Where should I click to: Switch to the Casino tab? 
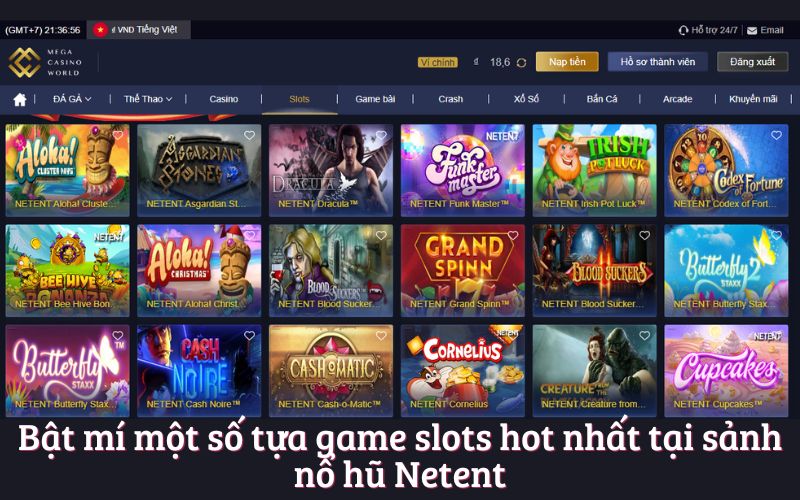click(223, 99)
